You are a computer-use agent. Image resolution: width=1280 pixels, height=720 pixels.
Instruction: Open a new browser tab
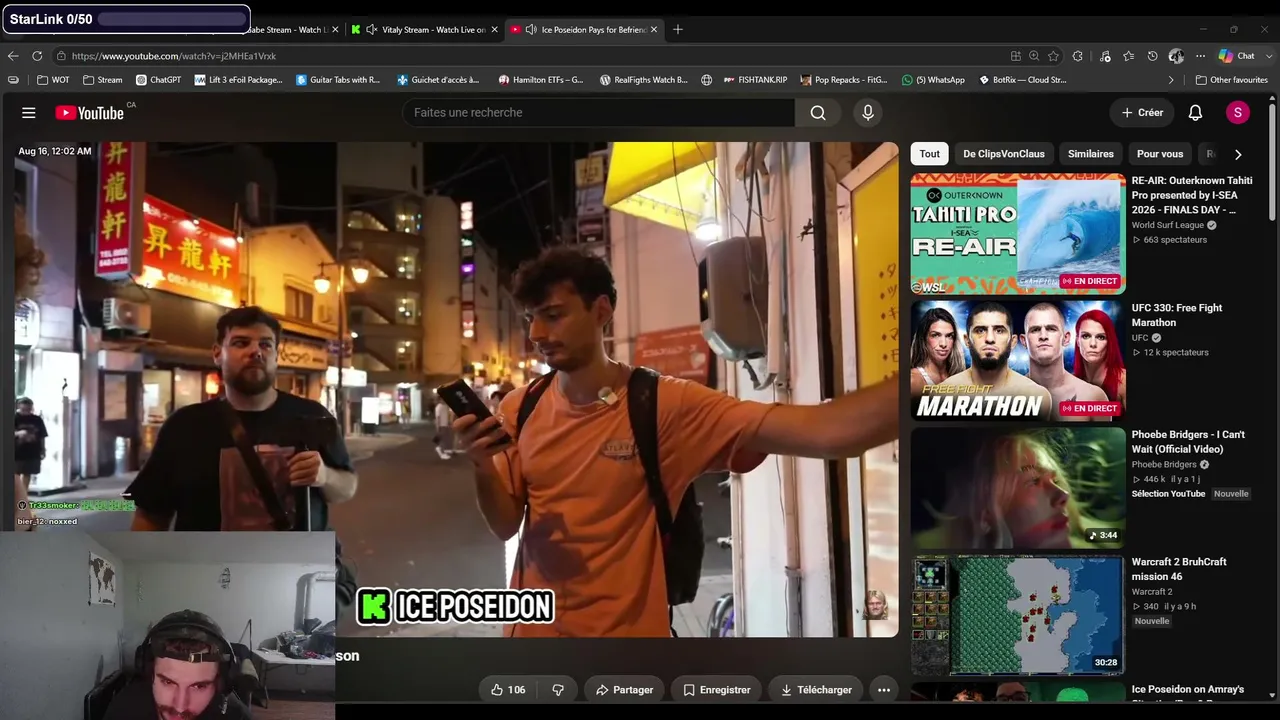[678, 30]
